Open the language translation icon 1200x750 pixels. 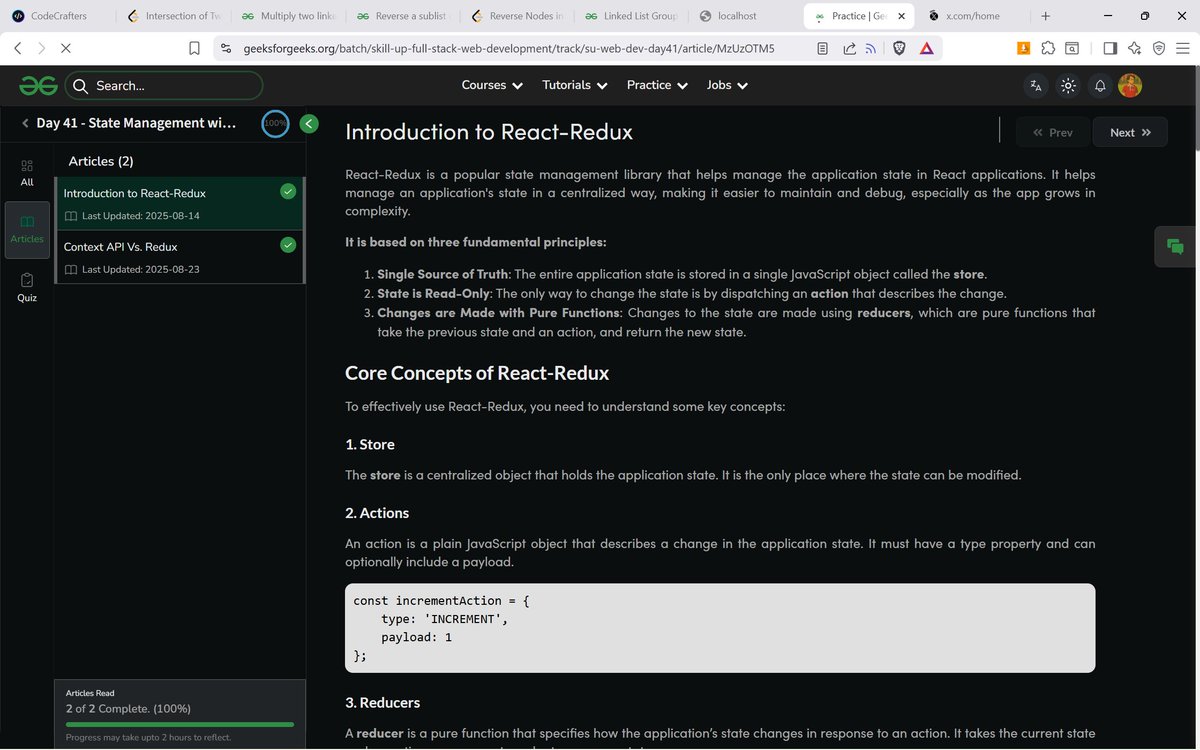(1035, 86)
